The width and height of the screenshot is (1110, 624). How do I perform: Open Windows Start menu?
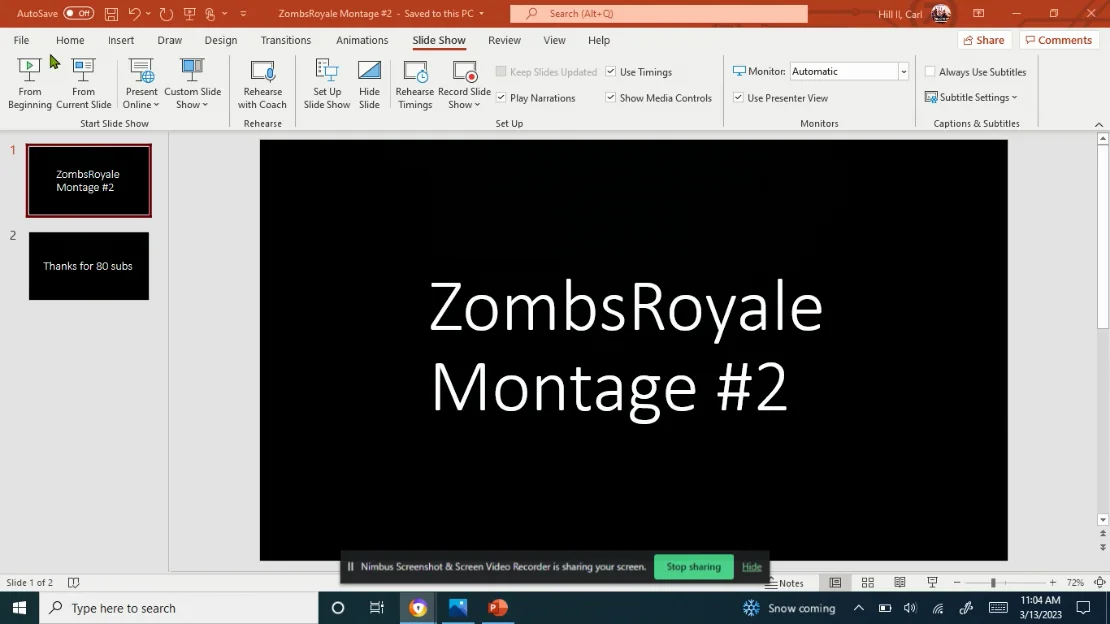pyautogui.click(x=19, y=608)
